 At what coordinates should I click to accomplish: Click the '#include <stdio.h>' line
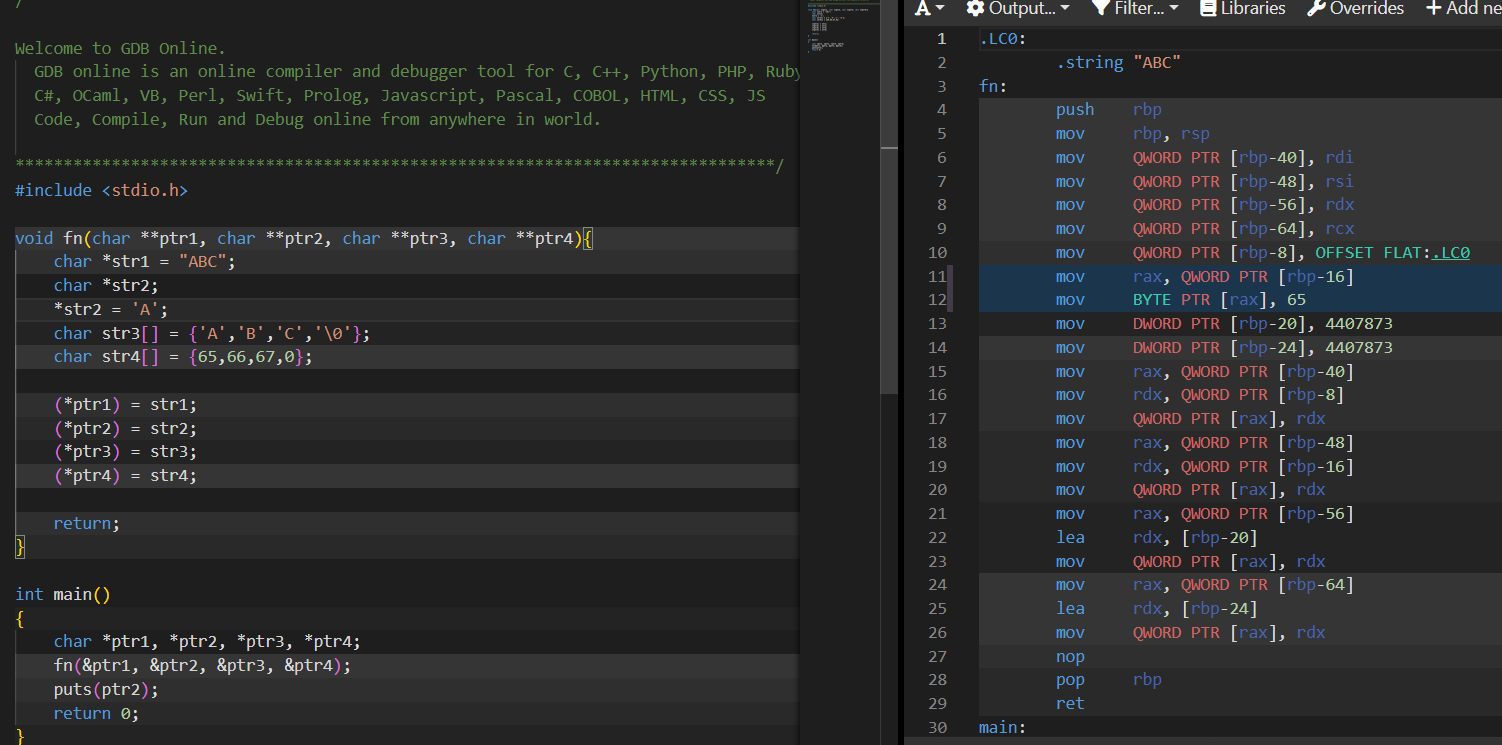[x=101, y=190]
